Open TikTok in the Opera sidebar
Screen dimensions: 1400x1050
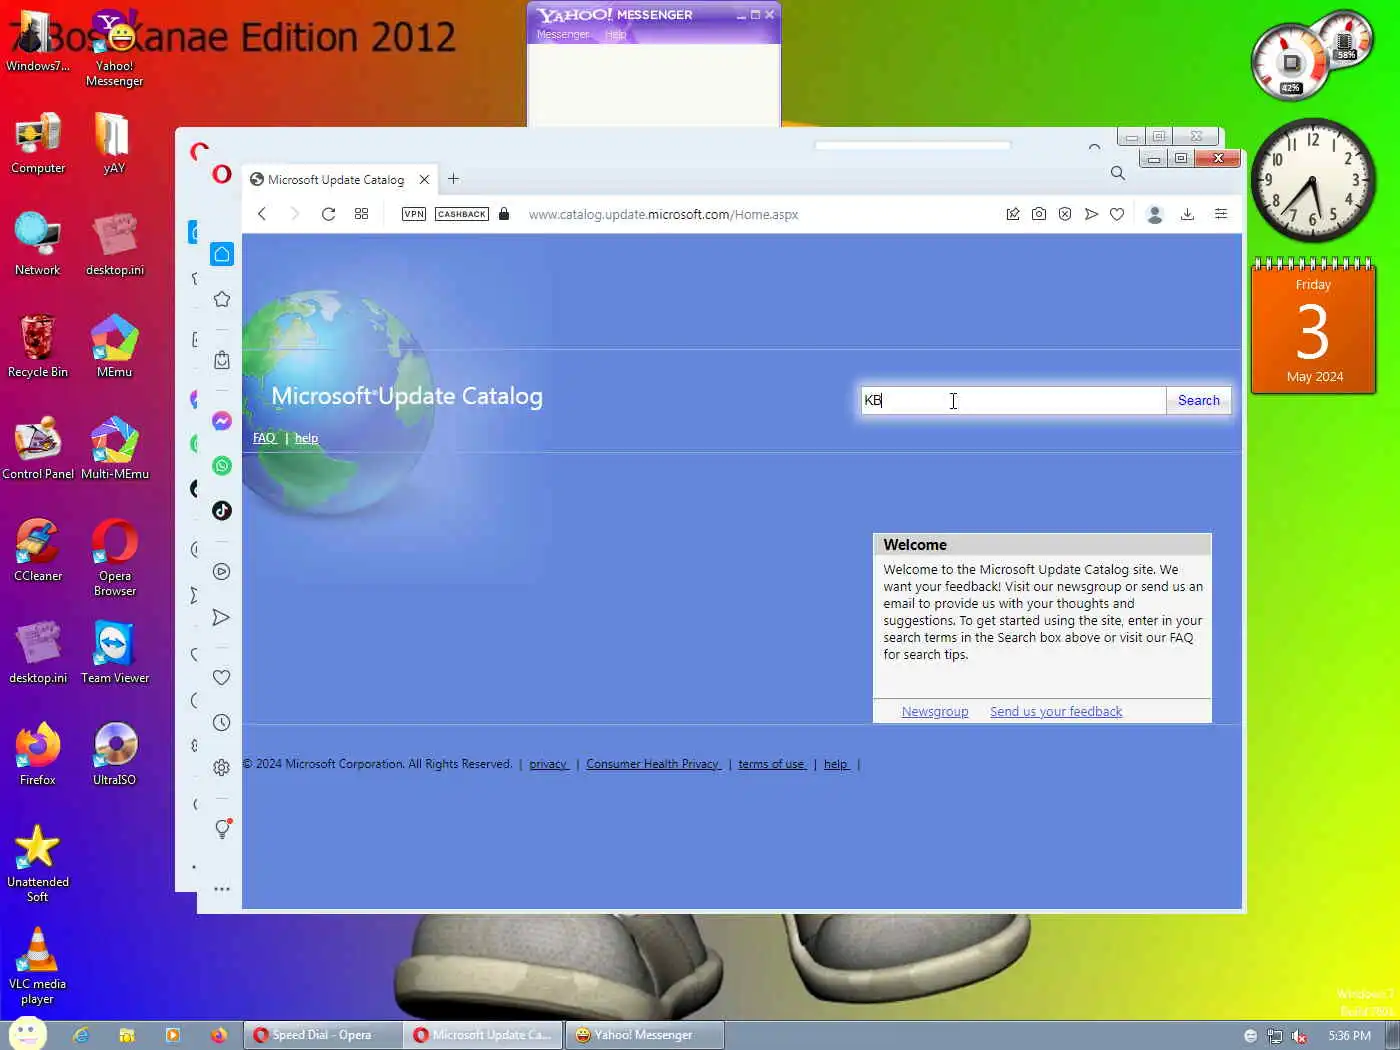pos(222,511)
